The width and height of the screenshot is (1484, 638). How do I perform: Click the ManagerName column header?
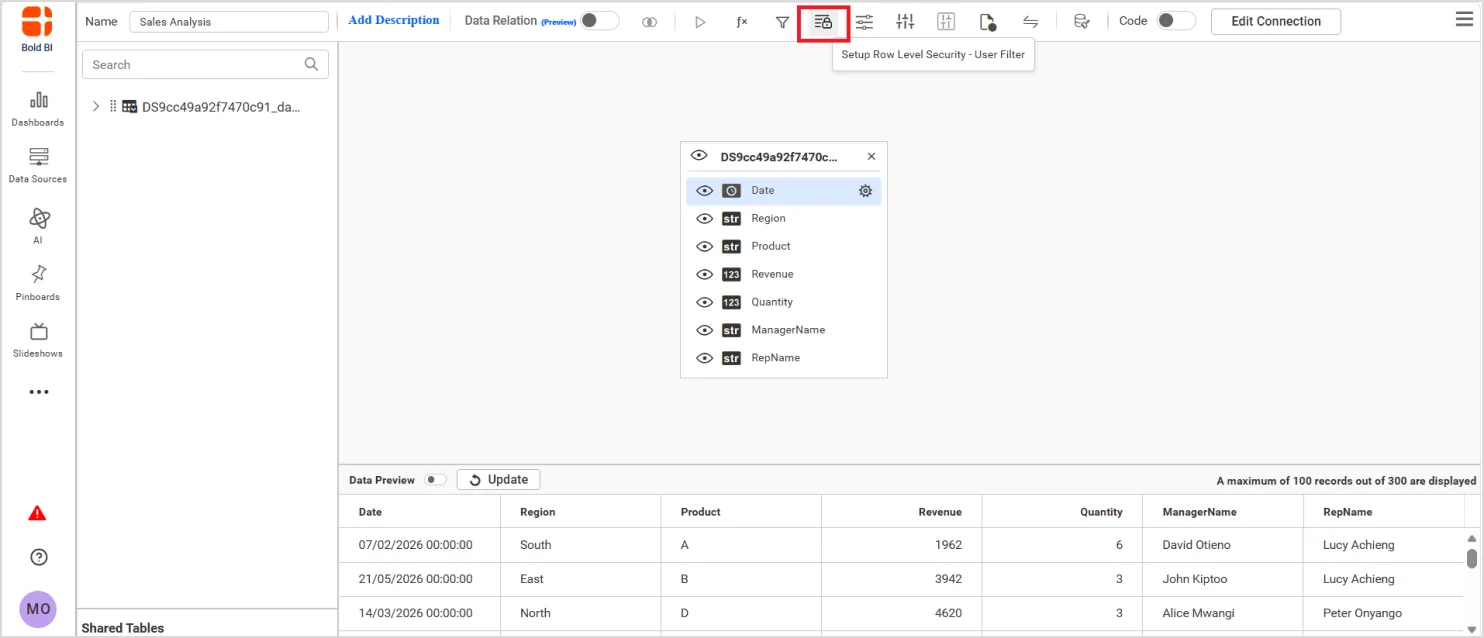pos(1223,512)
